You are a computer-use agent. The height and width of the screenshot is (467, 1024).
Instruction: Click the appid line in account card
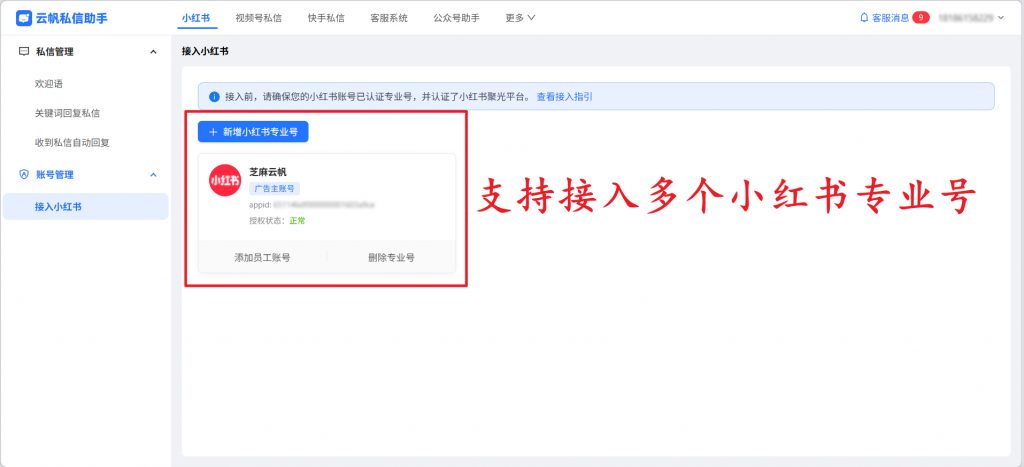[x=312, y=205]
